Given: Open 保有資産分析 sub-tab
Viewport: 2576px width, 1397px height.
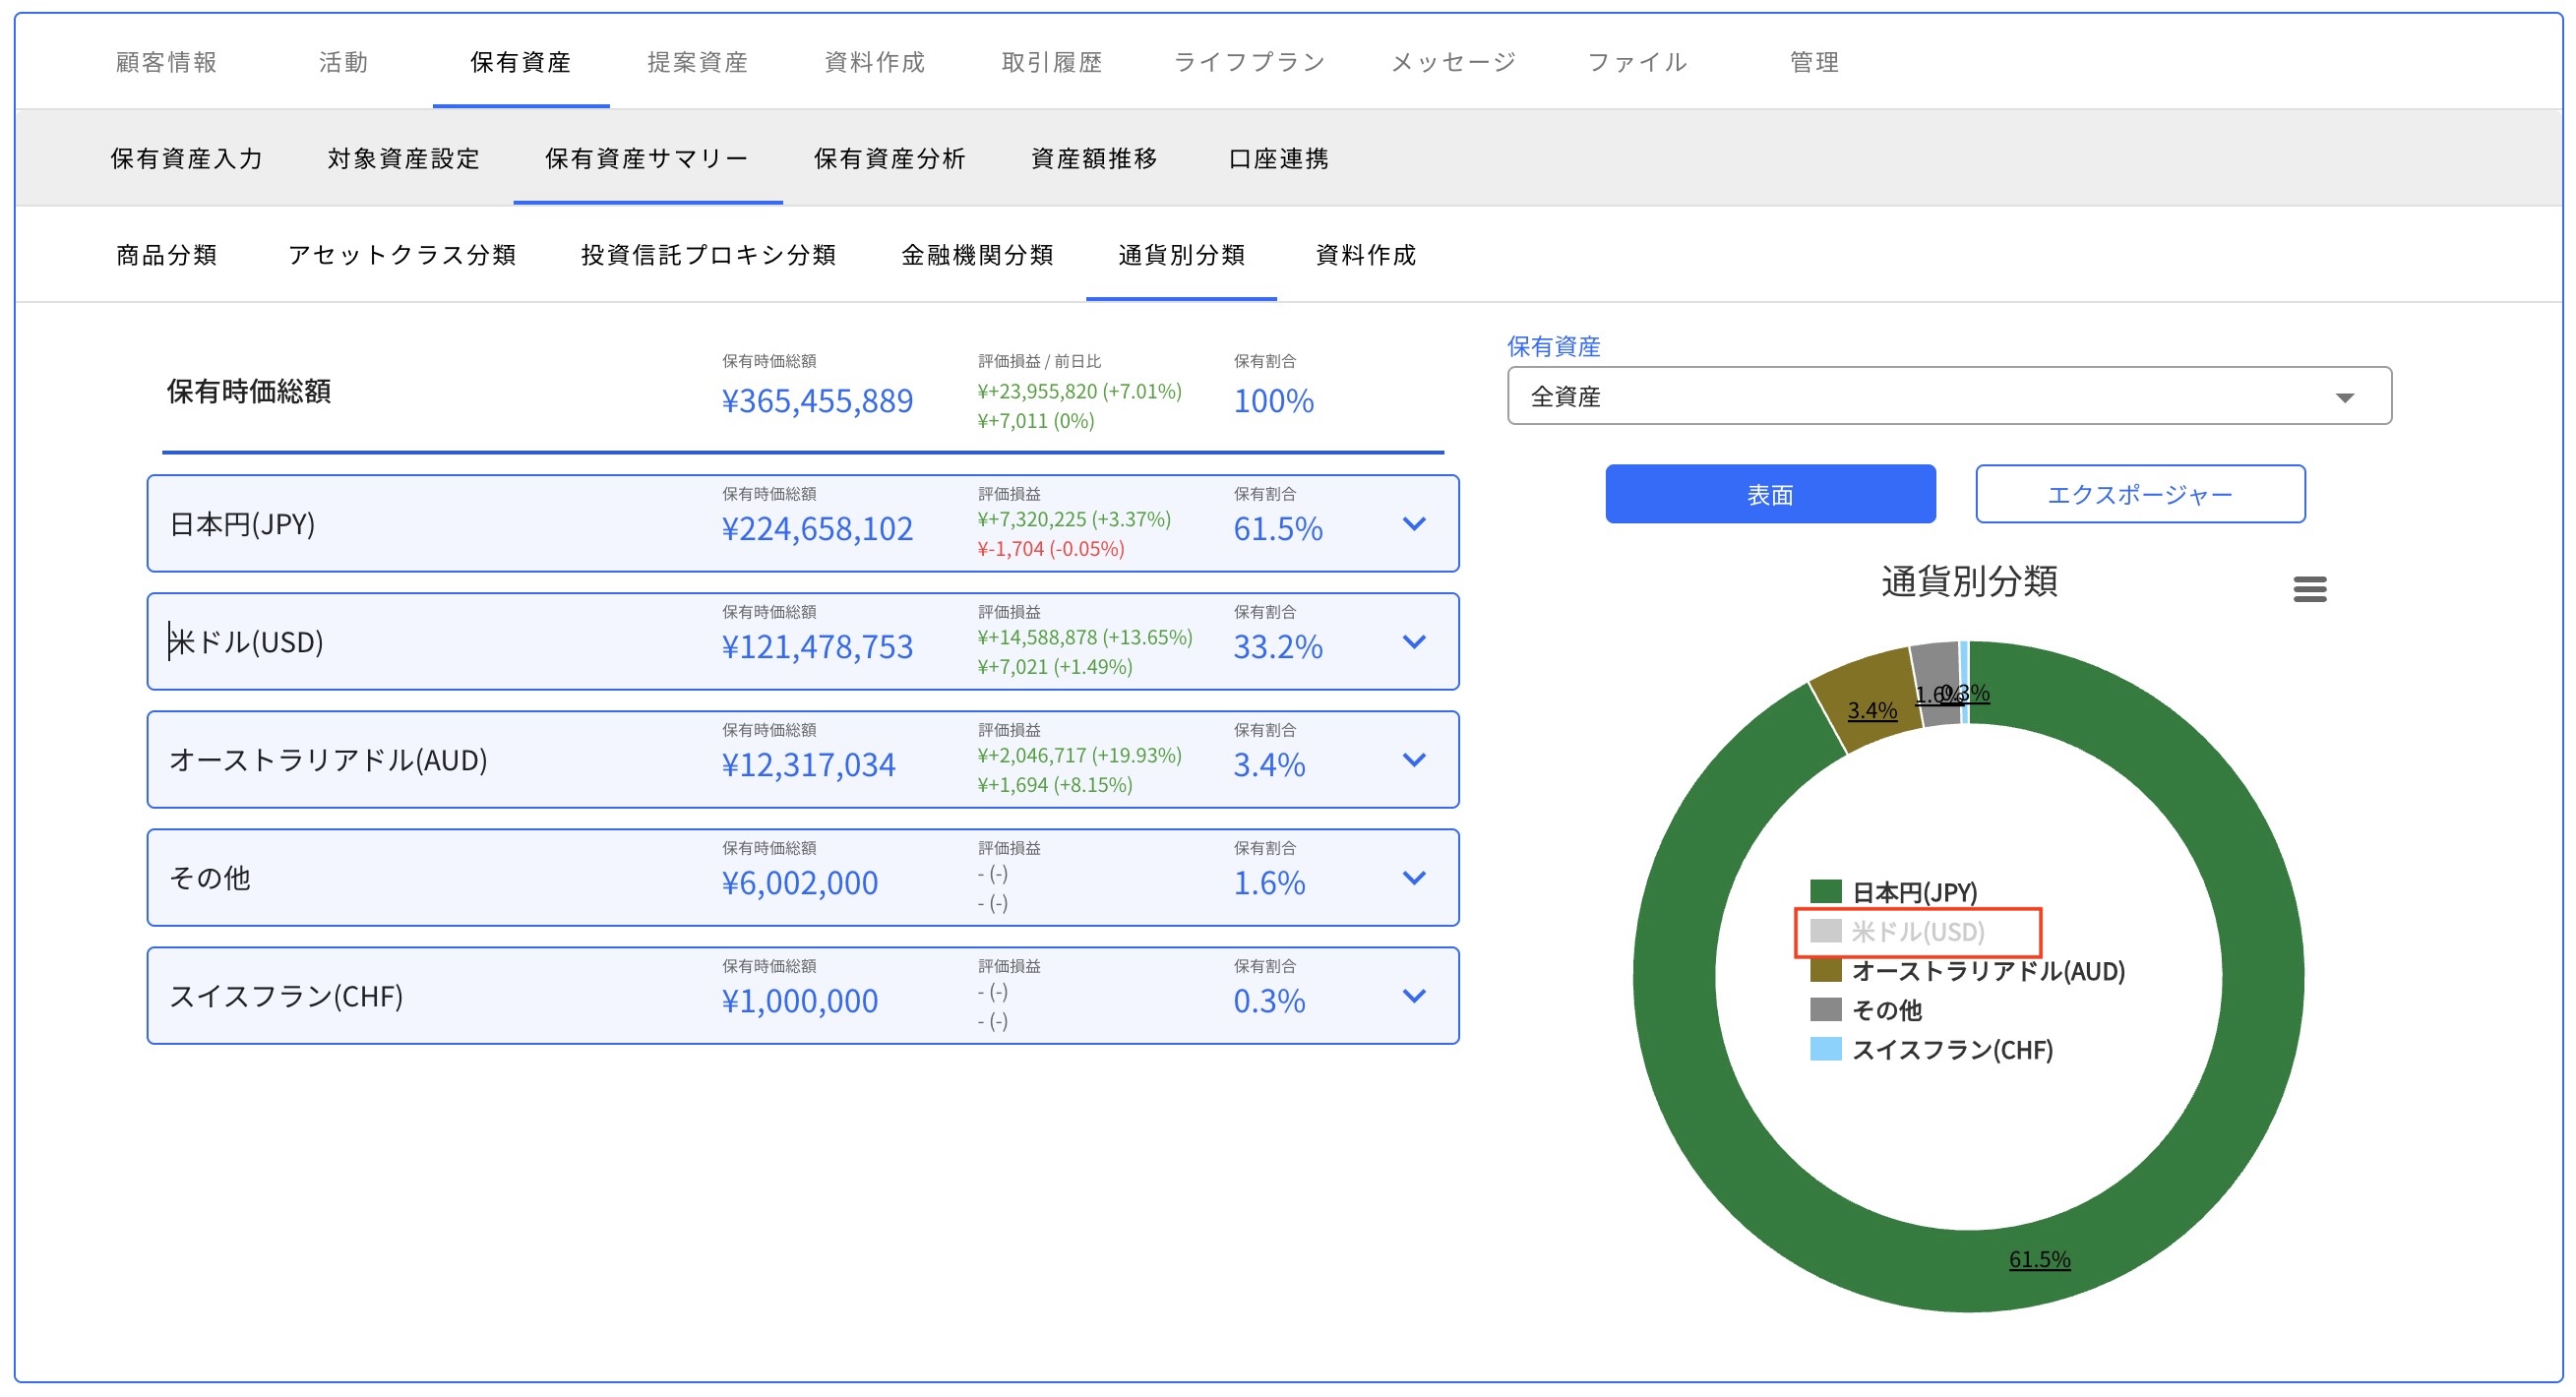Looking at the screenshot, I should coord(890,159).
